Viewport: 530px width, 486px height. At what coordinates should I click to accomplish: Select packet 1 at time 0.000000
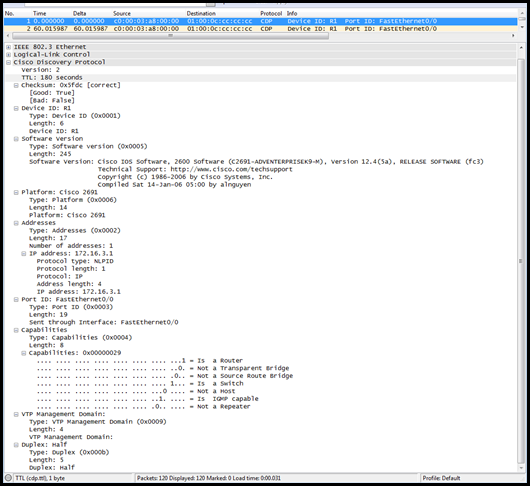coord(260,21)
